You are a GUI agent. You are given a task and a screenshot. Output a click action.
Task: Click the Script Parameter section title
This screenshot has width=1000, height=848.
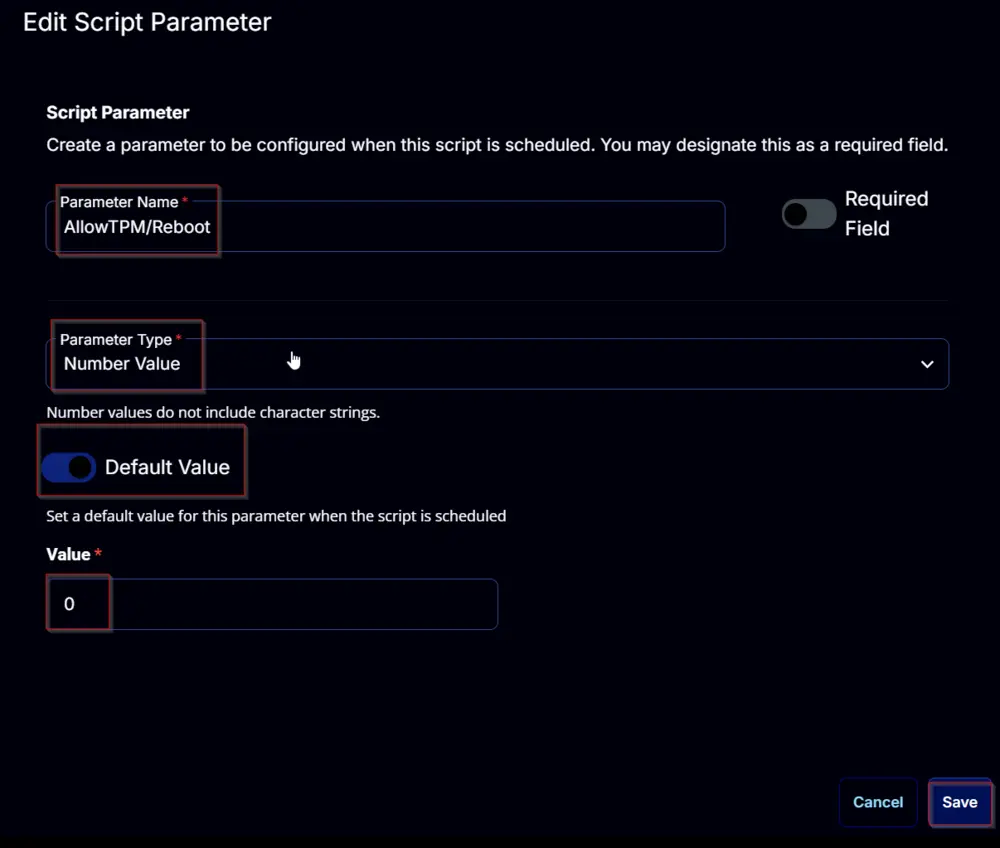(x=118, y=113)
